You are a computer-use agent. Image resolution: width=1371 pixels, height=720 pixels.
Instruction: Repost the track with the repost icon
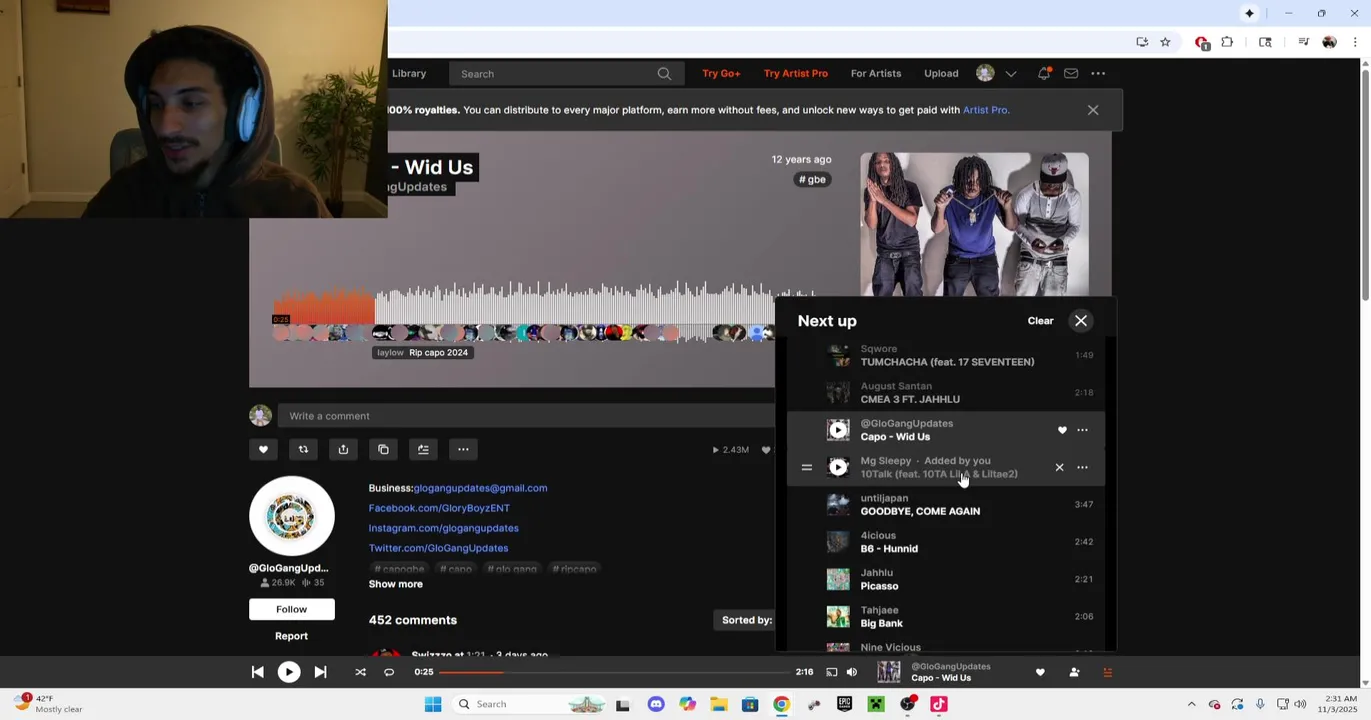pos(303,449)
